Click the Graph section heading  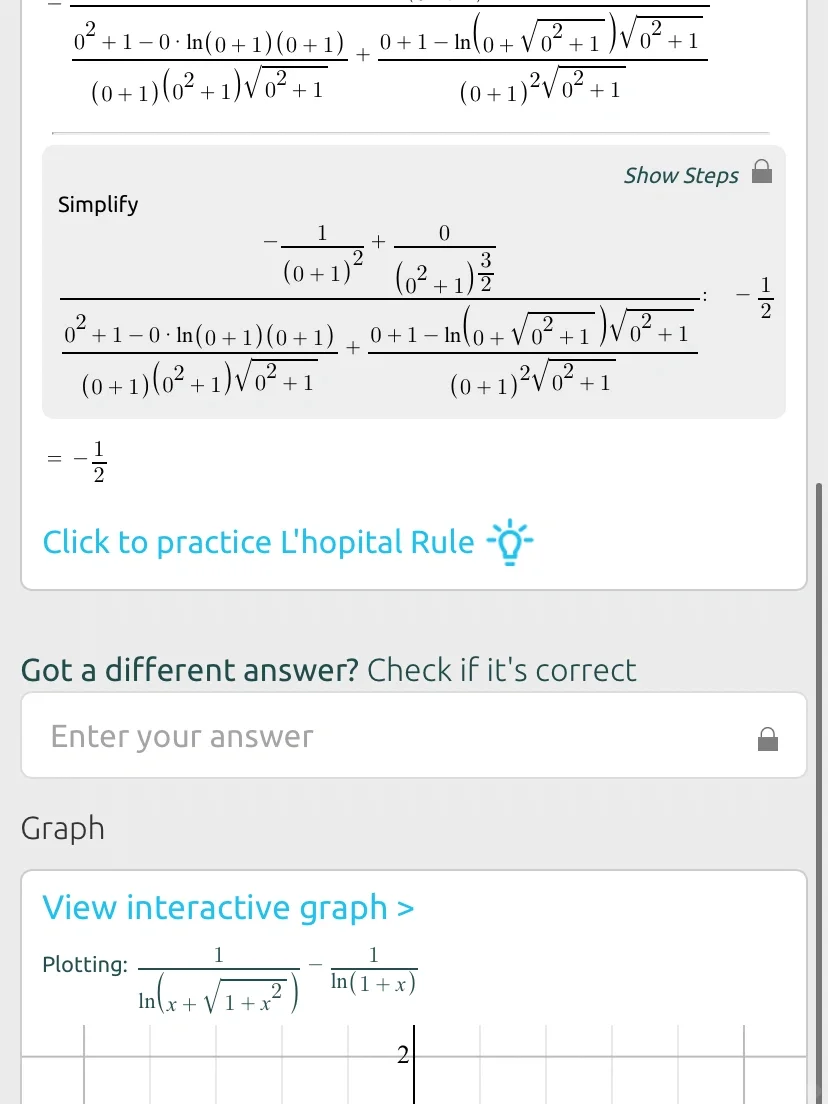(x=63, y=829)
